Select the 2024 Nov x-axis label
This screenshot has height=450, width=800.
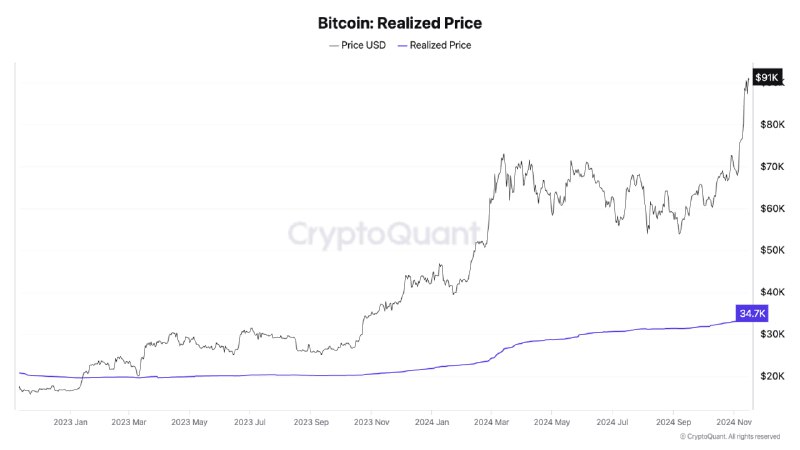tap(734, 422)
